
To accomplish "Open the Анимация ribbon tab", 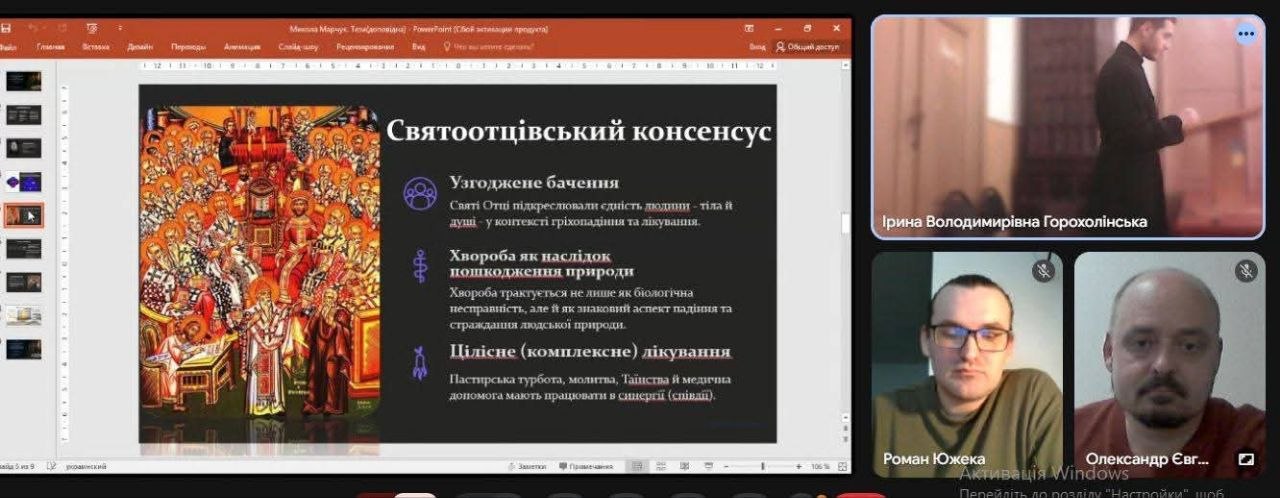I will pos(242,46).
